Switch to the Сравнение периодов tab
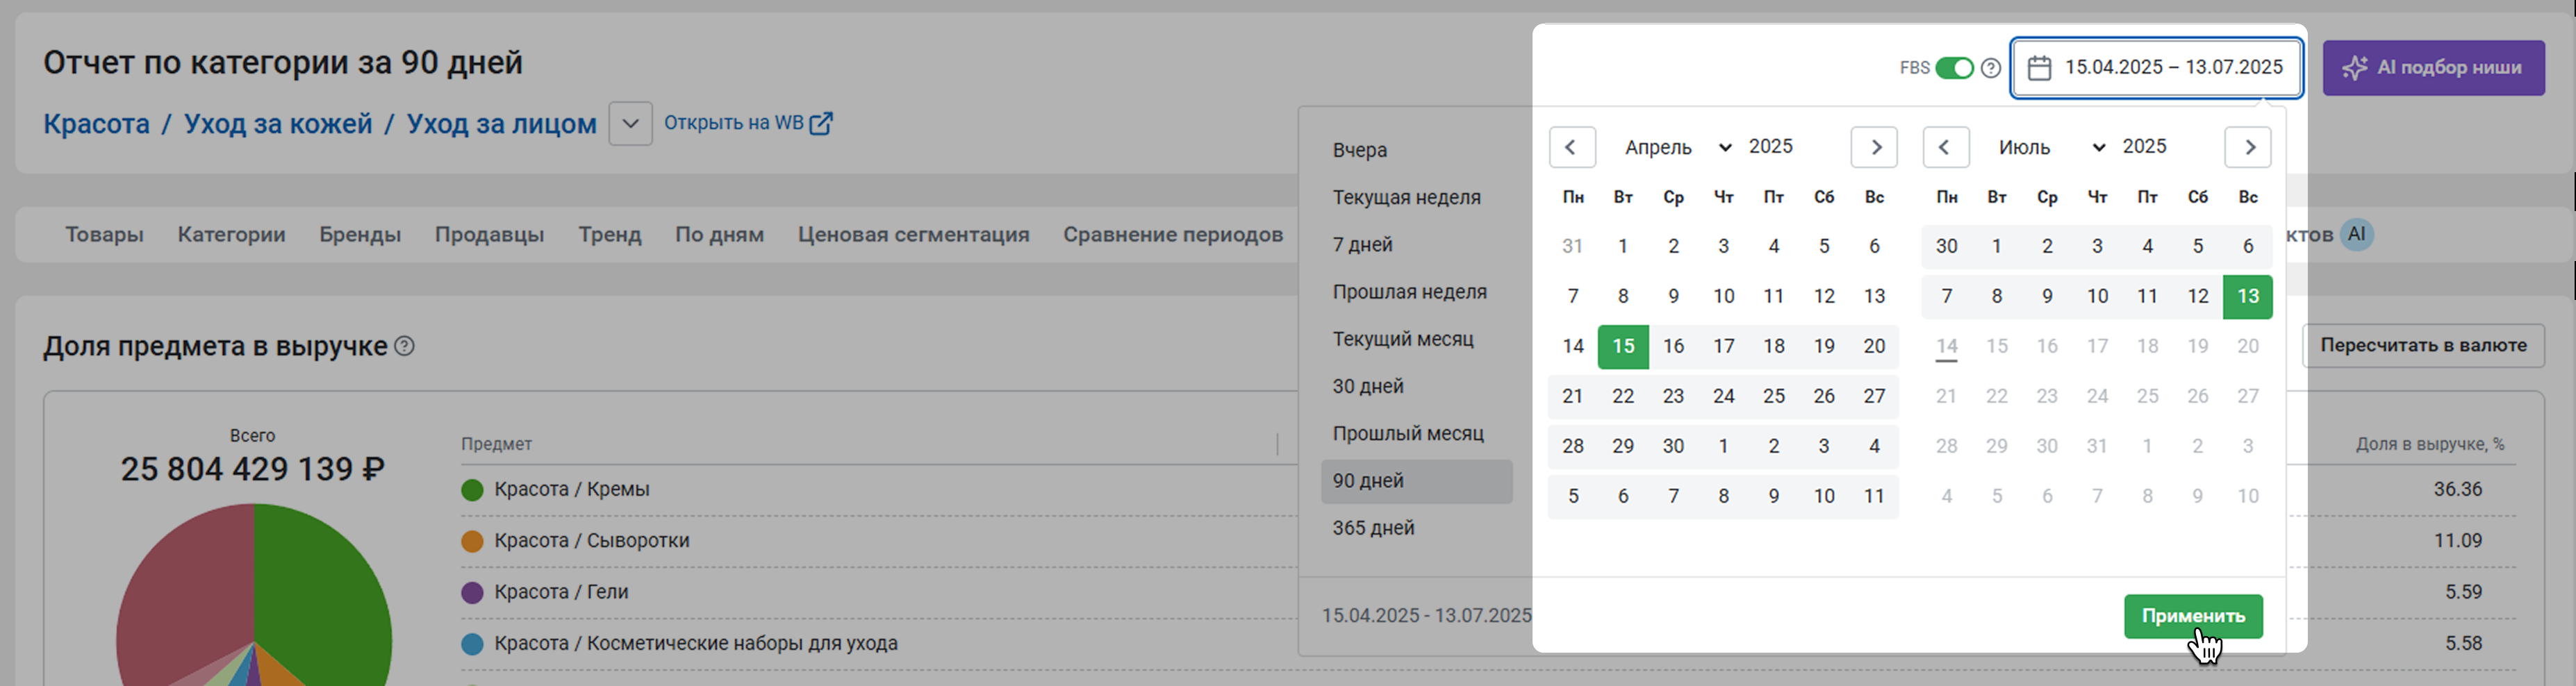 (1173, 234)
